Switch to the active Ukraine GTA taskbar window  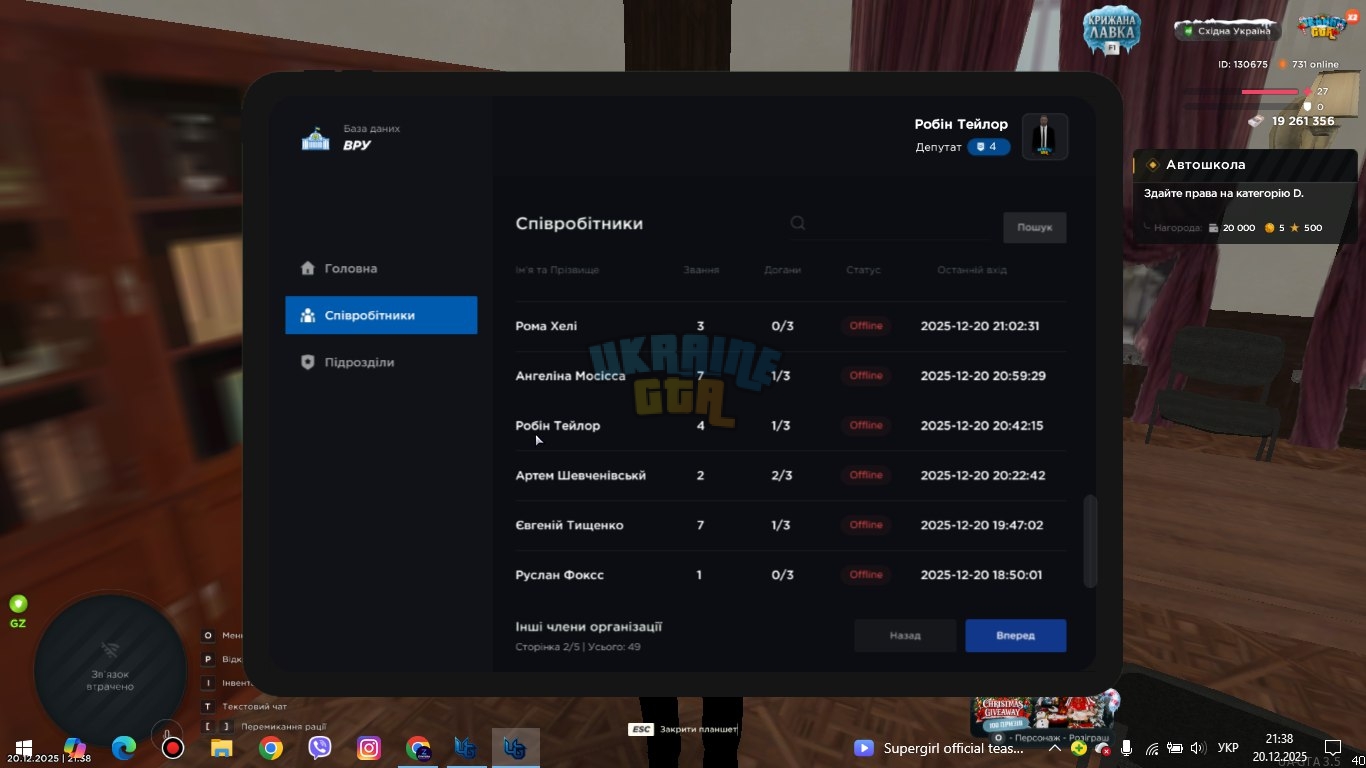coord(516,748)
